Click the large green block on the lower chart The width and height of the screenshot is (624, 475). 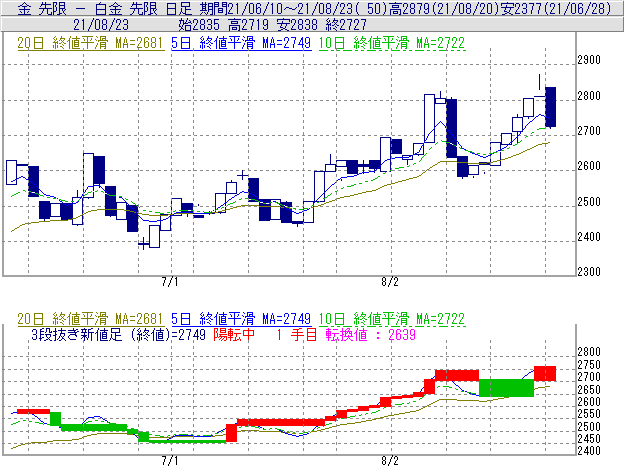[506, 388]
